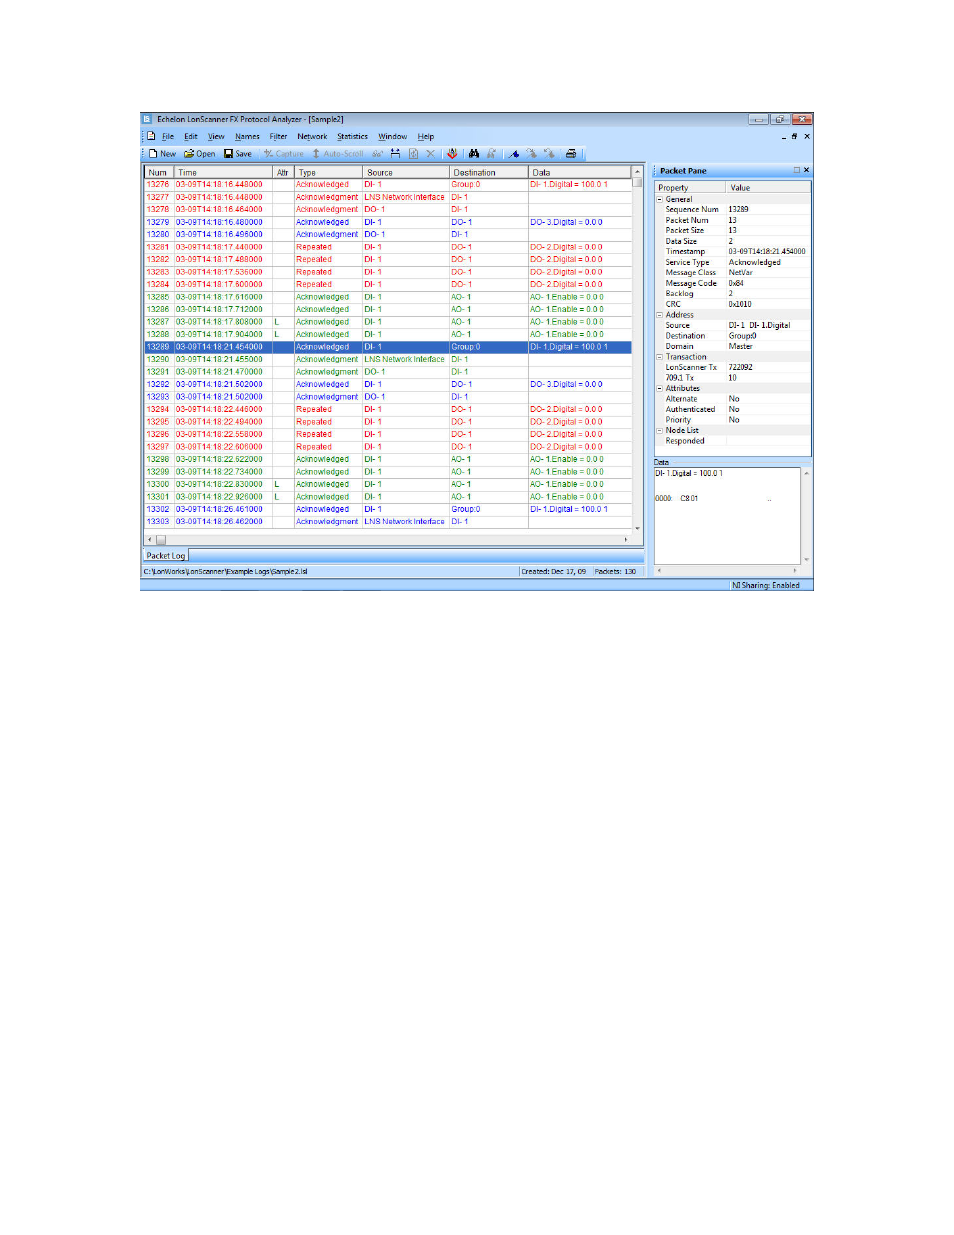Image resolution: width=954 pixels, height=1235 pixels.
Task: Open the Filter menu
Action: pyautogui.click(x=278, y=137)
